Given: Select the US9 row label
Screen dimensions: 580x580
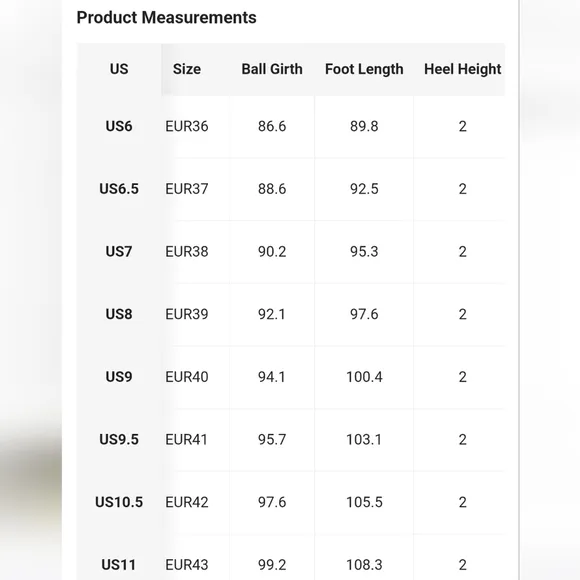Looking at the screenshot, I should [119, 377].
